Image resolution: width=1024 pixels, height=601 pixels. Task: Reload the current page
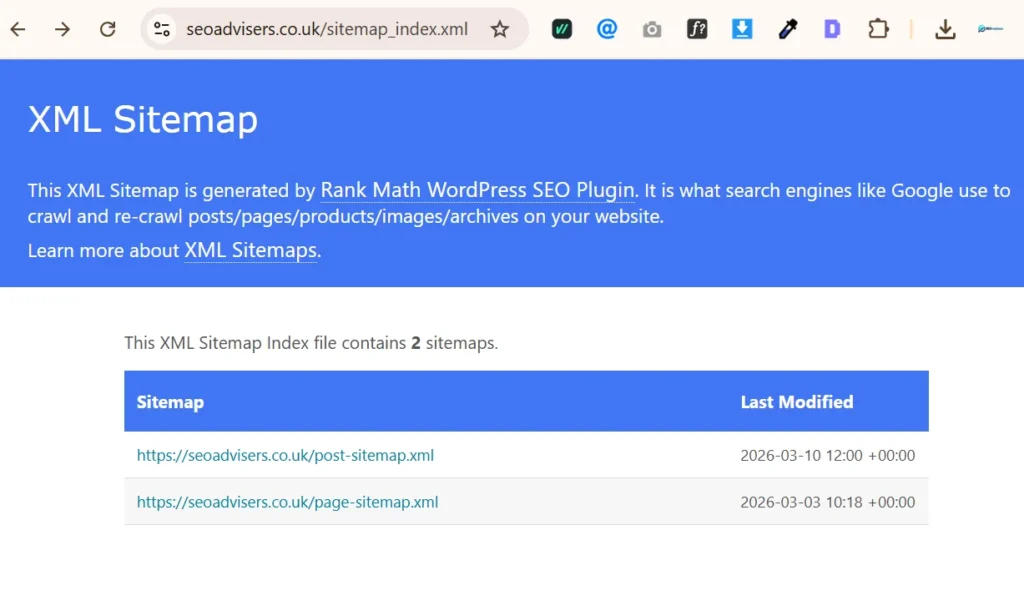(108, 29)
